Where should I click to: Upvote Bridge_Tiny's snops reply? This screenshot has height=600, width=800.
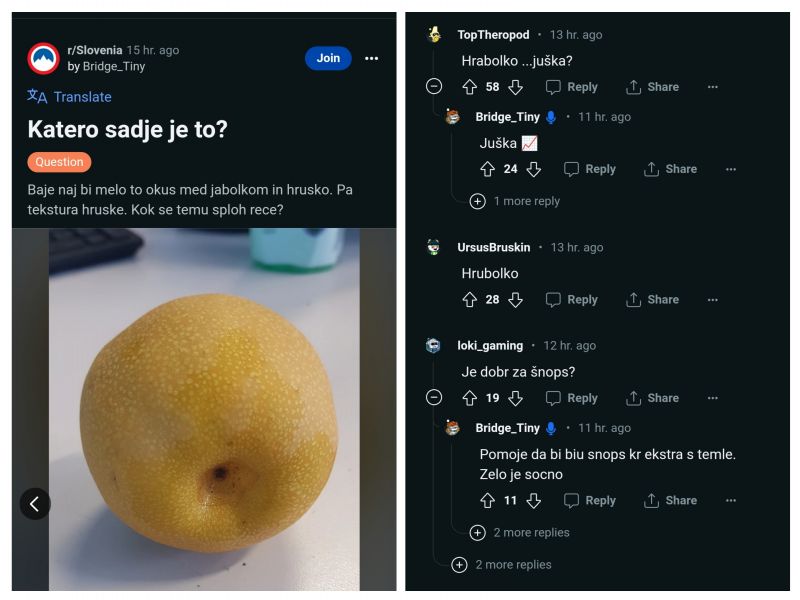(487, 500)
